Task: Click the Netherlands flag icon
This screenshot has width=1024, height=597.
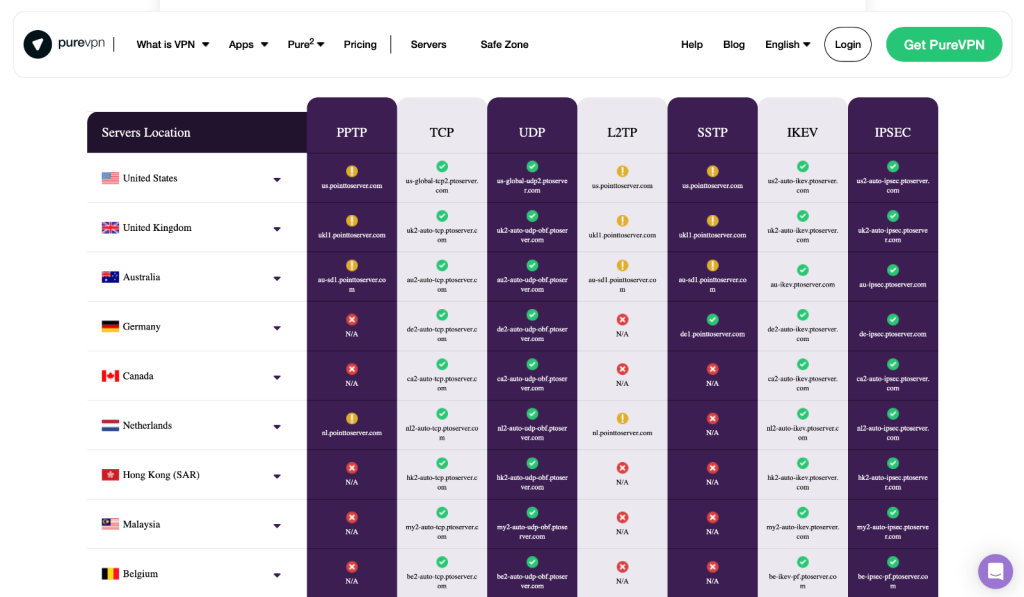Action: 110,425
